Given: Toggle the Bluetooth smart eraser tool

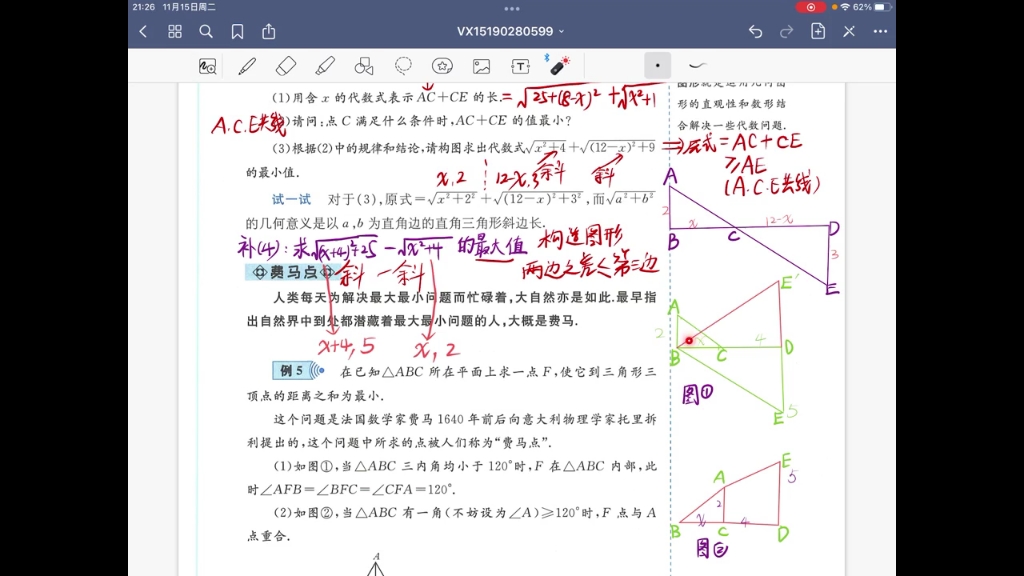Looking at the screenshot, I should click(x=558, y=65).
